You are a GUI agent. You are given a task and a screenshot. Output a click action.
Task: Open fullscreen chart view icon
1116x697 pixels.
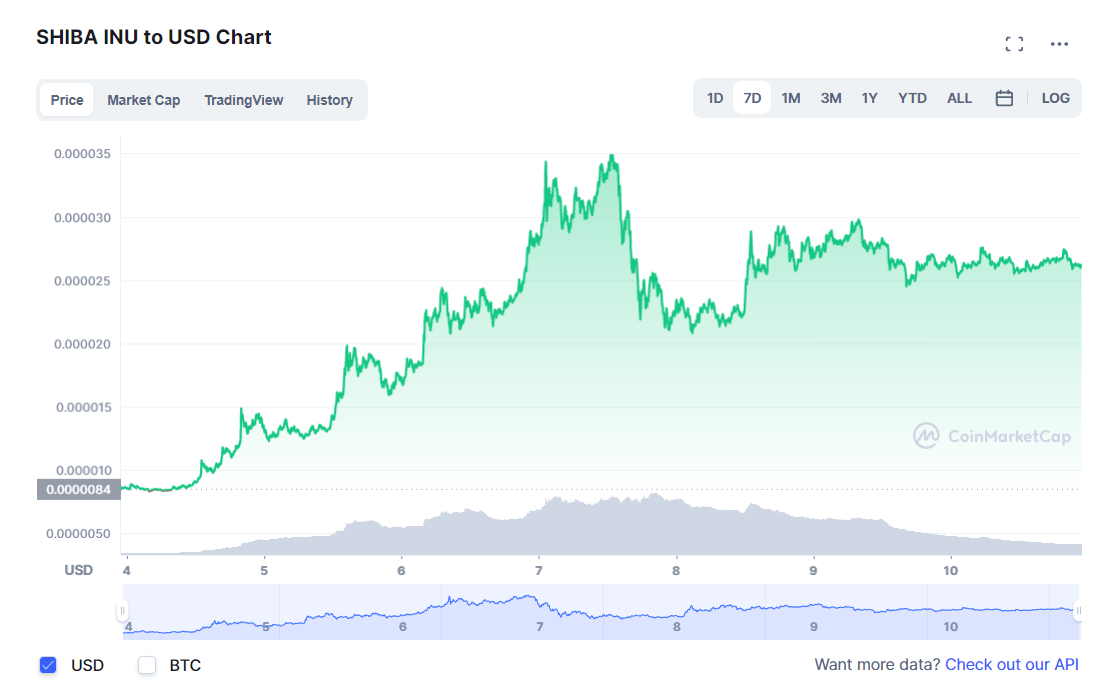click(x=1014, y=44)
